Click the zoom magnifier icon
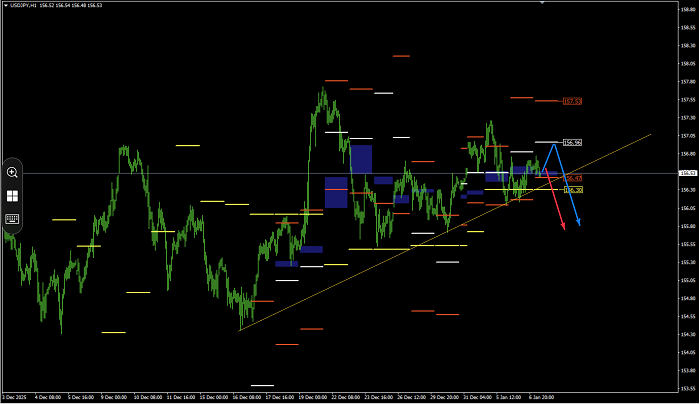Screen dimensions: 700x404 (x=13, y=172)
